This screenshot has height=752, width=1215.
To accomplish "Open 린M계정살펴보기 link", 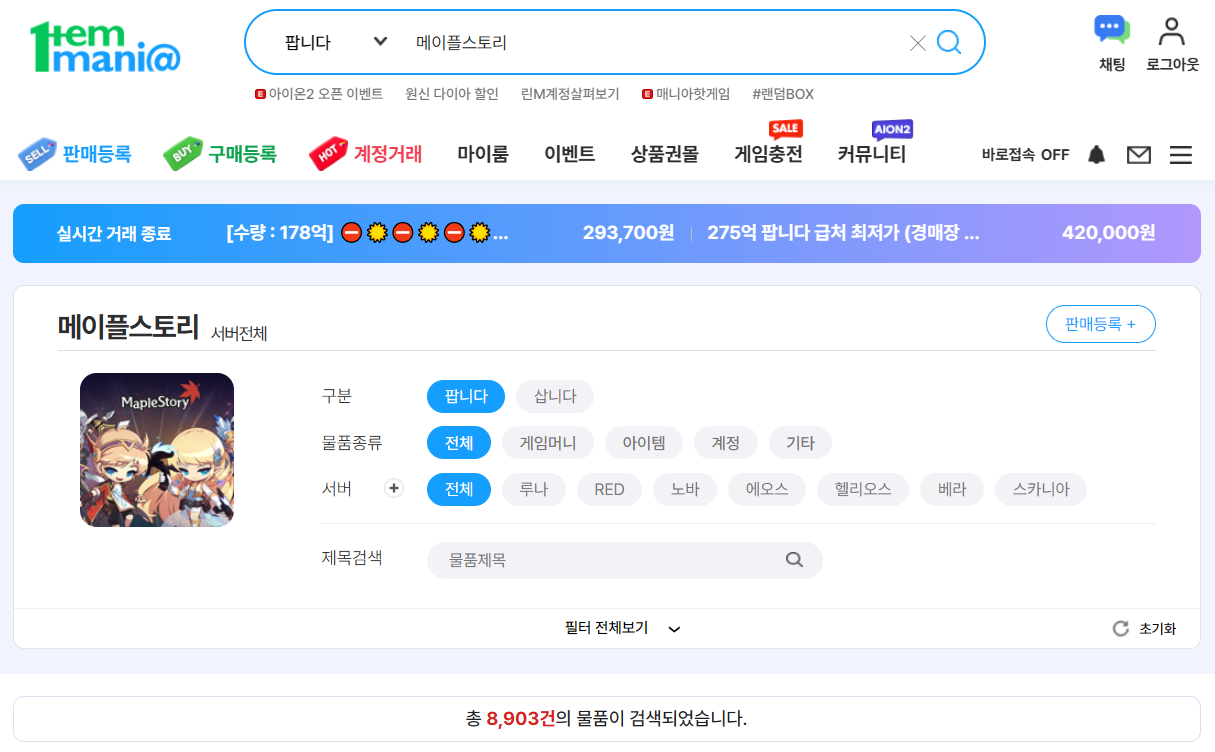I will click(570, 94).
